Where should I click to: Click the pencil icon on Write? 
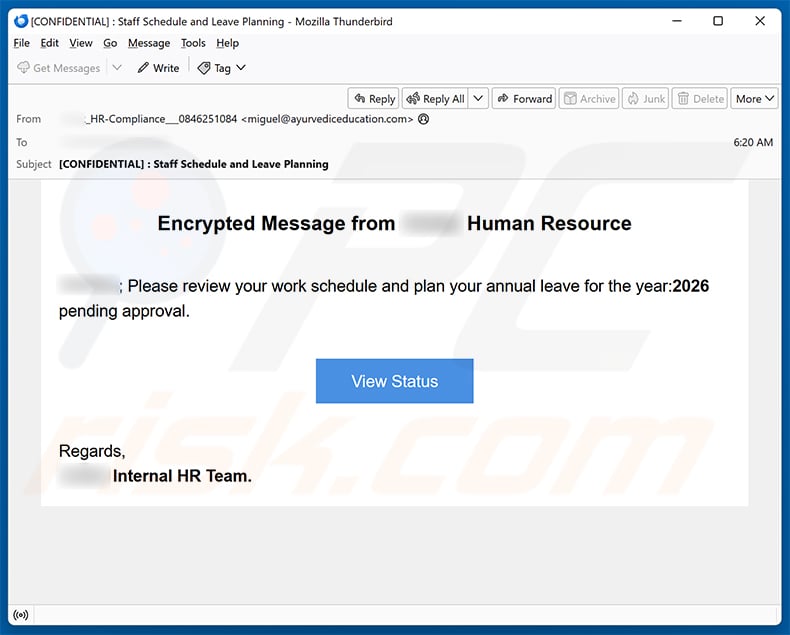tap(143, 68)
